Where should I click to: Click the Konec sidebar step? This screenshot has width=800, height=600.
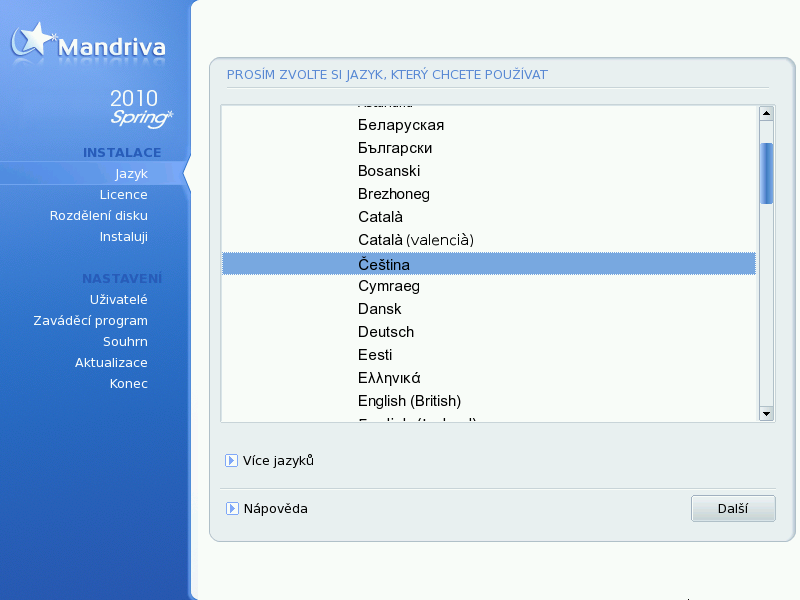[x=129, y=383]
